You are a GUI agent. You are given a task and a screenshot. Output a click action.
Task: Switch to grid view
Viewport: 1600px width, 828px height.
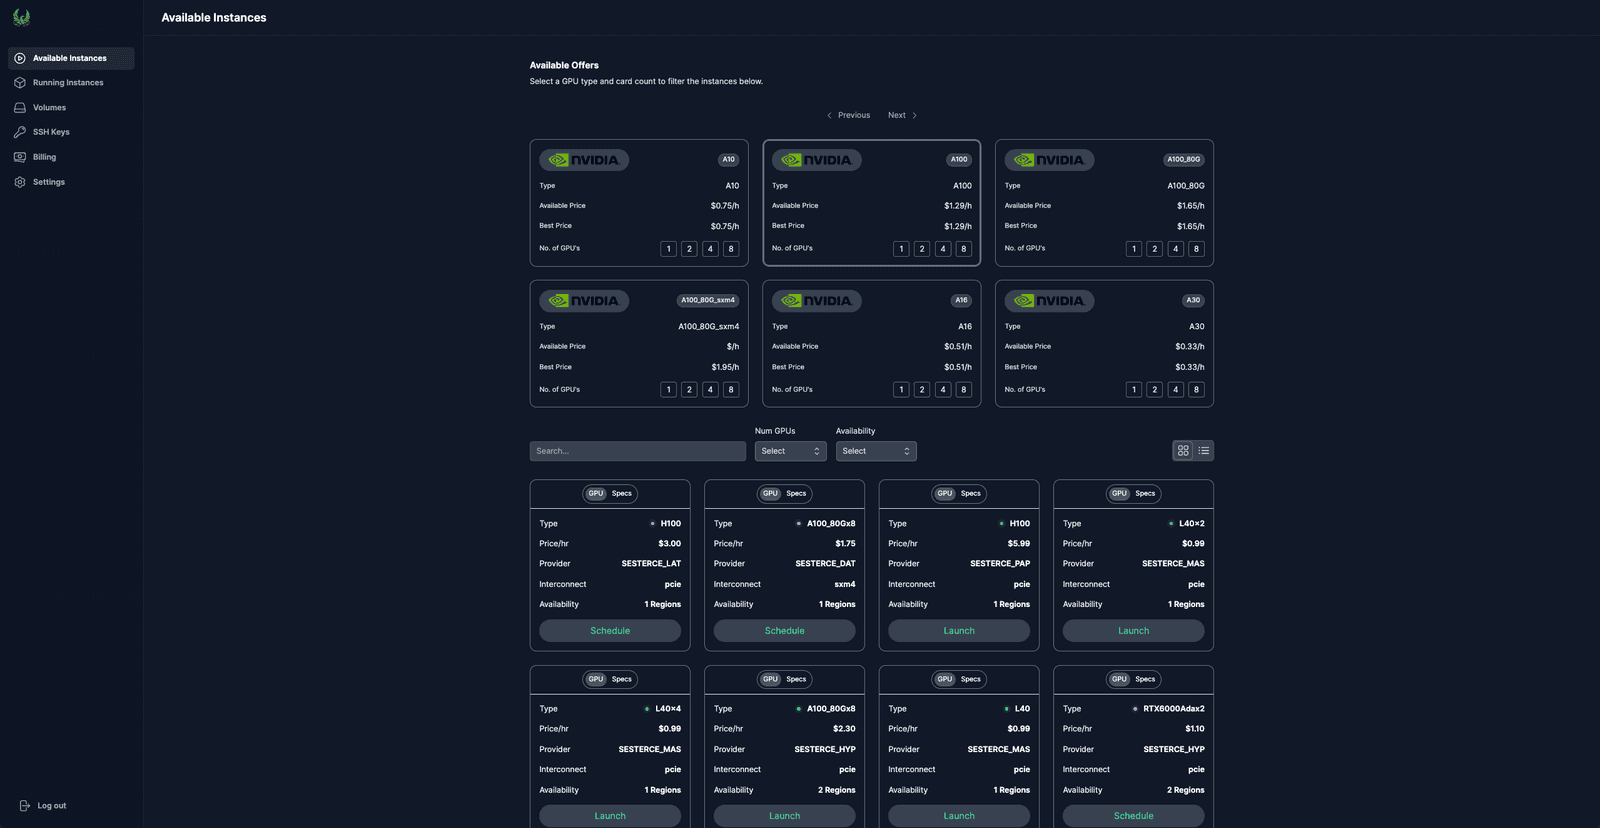coord(1183,451)
